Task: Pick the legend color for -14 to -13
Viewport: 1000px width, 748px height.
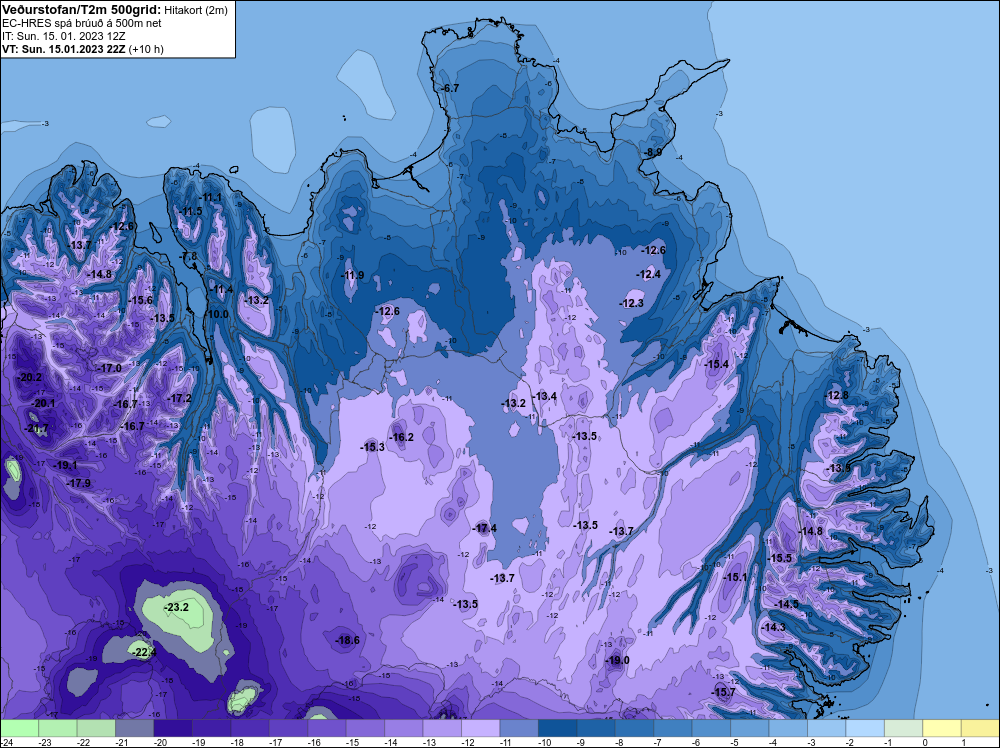Action: tap(404, 728)
